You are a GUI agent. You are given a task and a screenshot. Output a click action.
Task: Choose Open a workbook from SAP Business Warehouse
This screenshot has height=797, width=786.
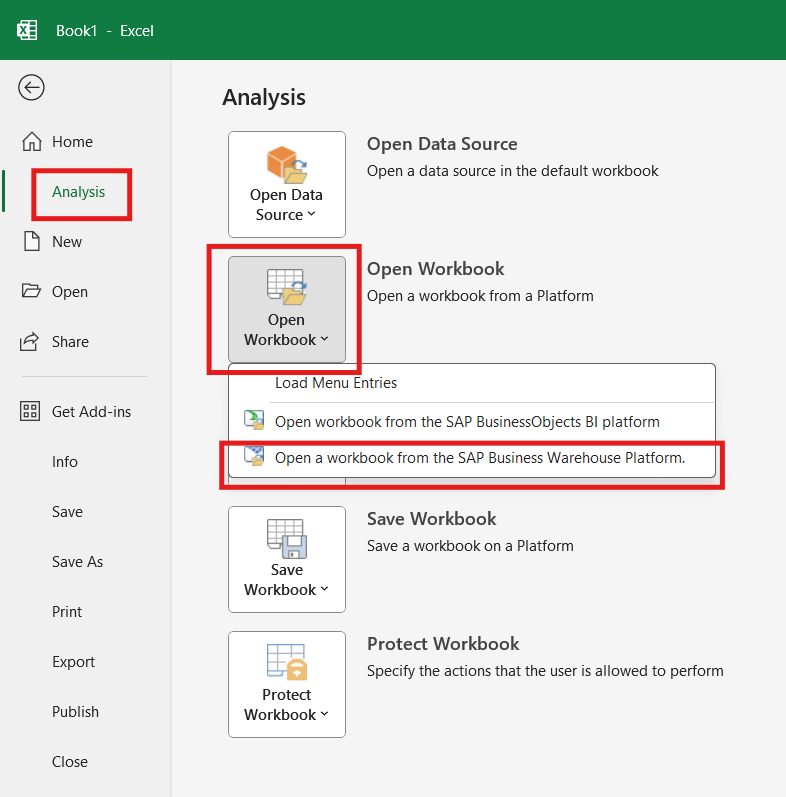[480, 458]
